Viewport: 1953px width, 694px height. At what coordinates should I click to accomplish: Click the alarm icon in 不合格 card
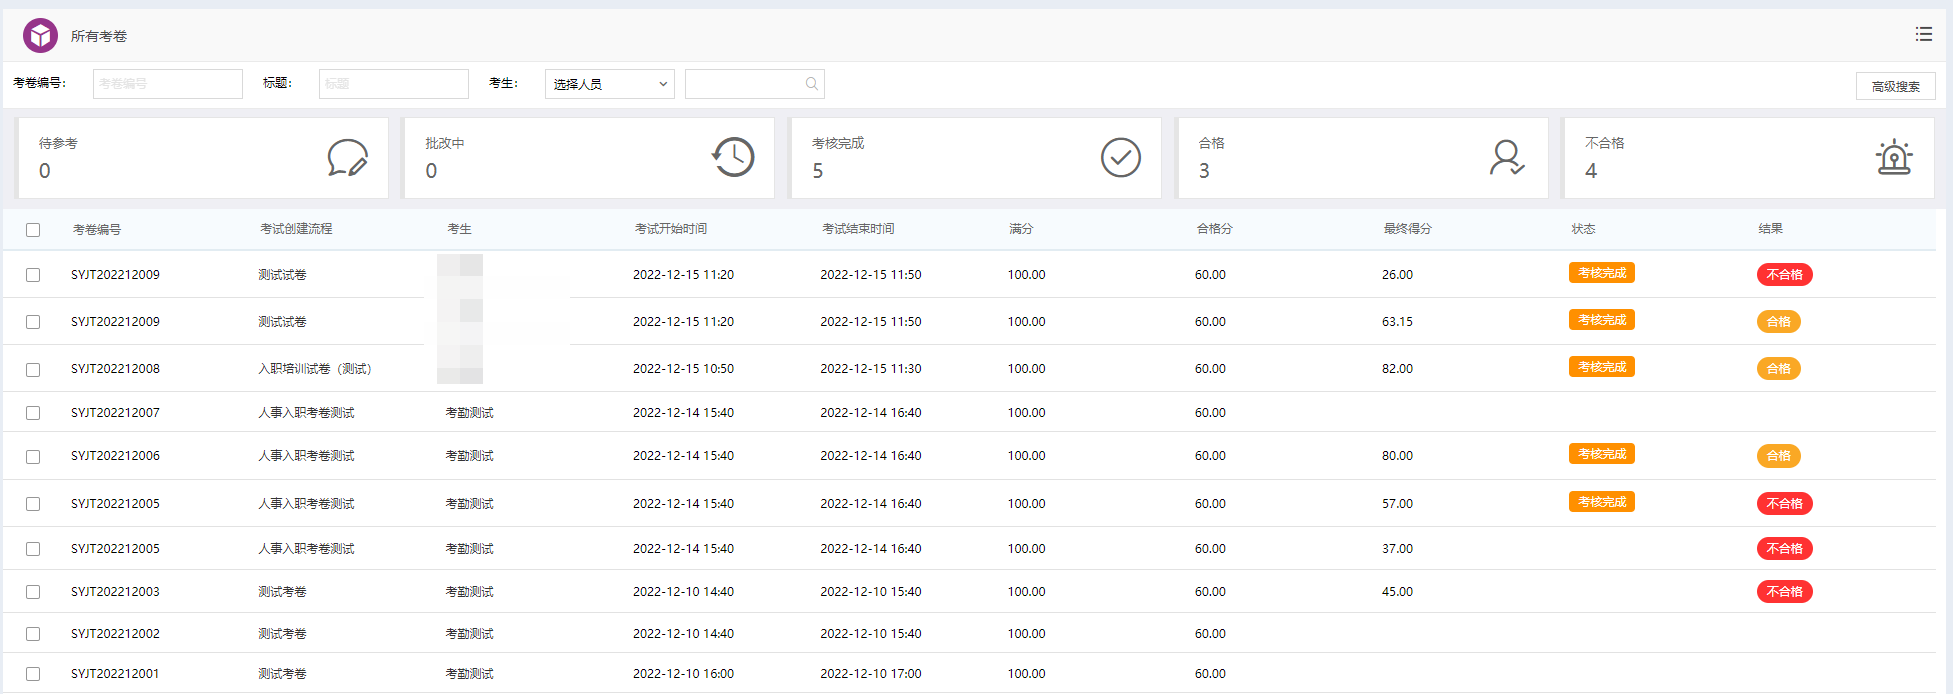(1894, 157)
